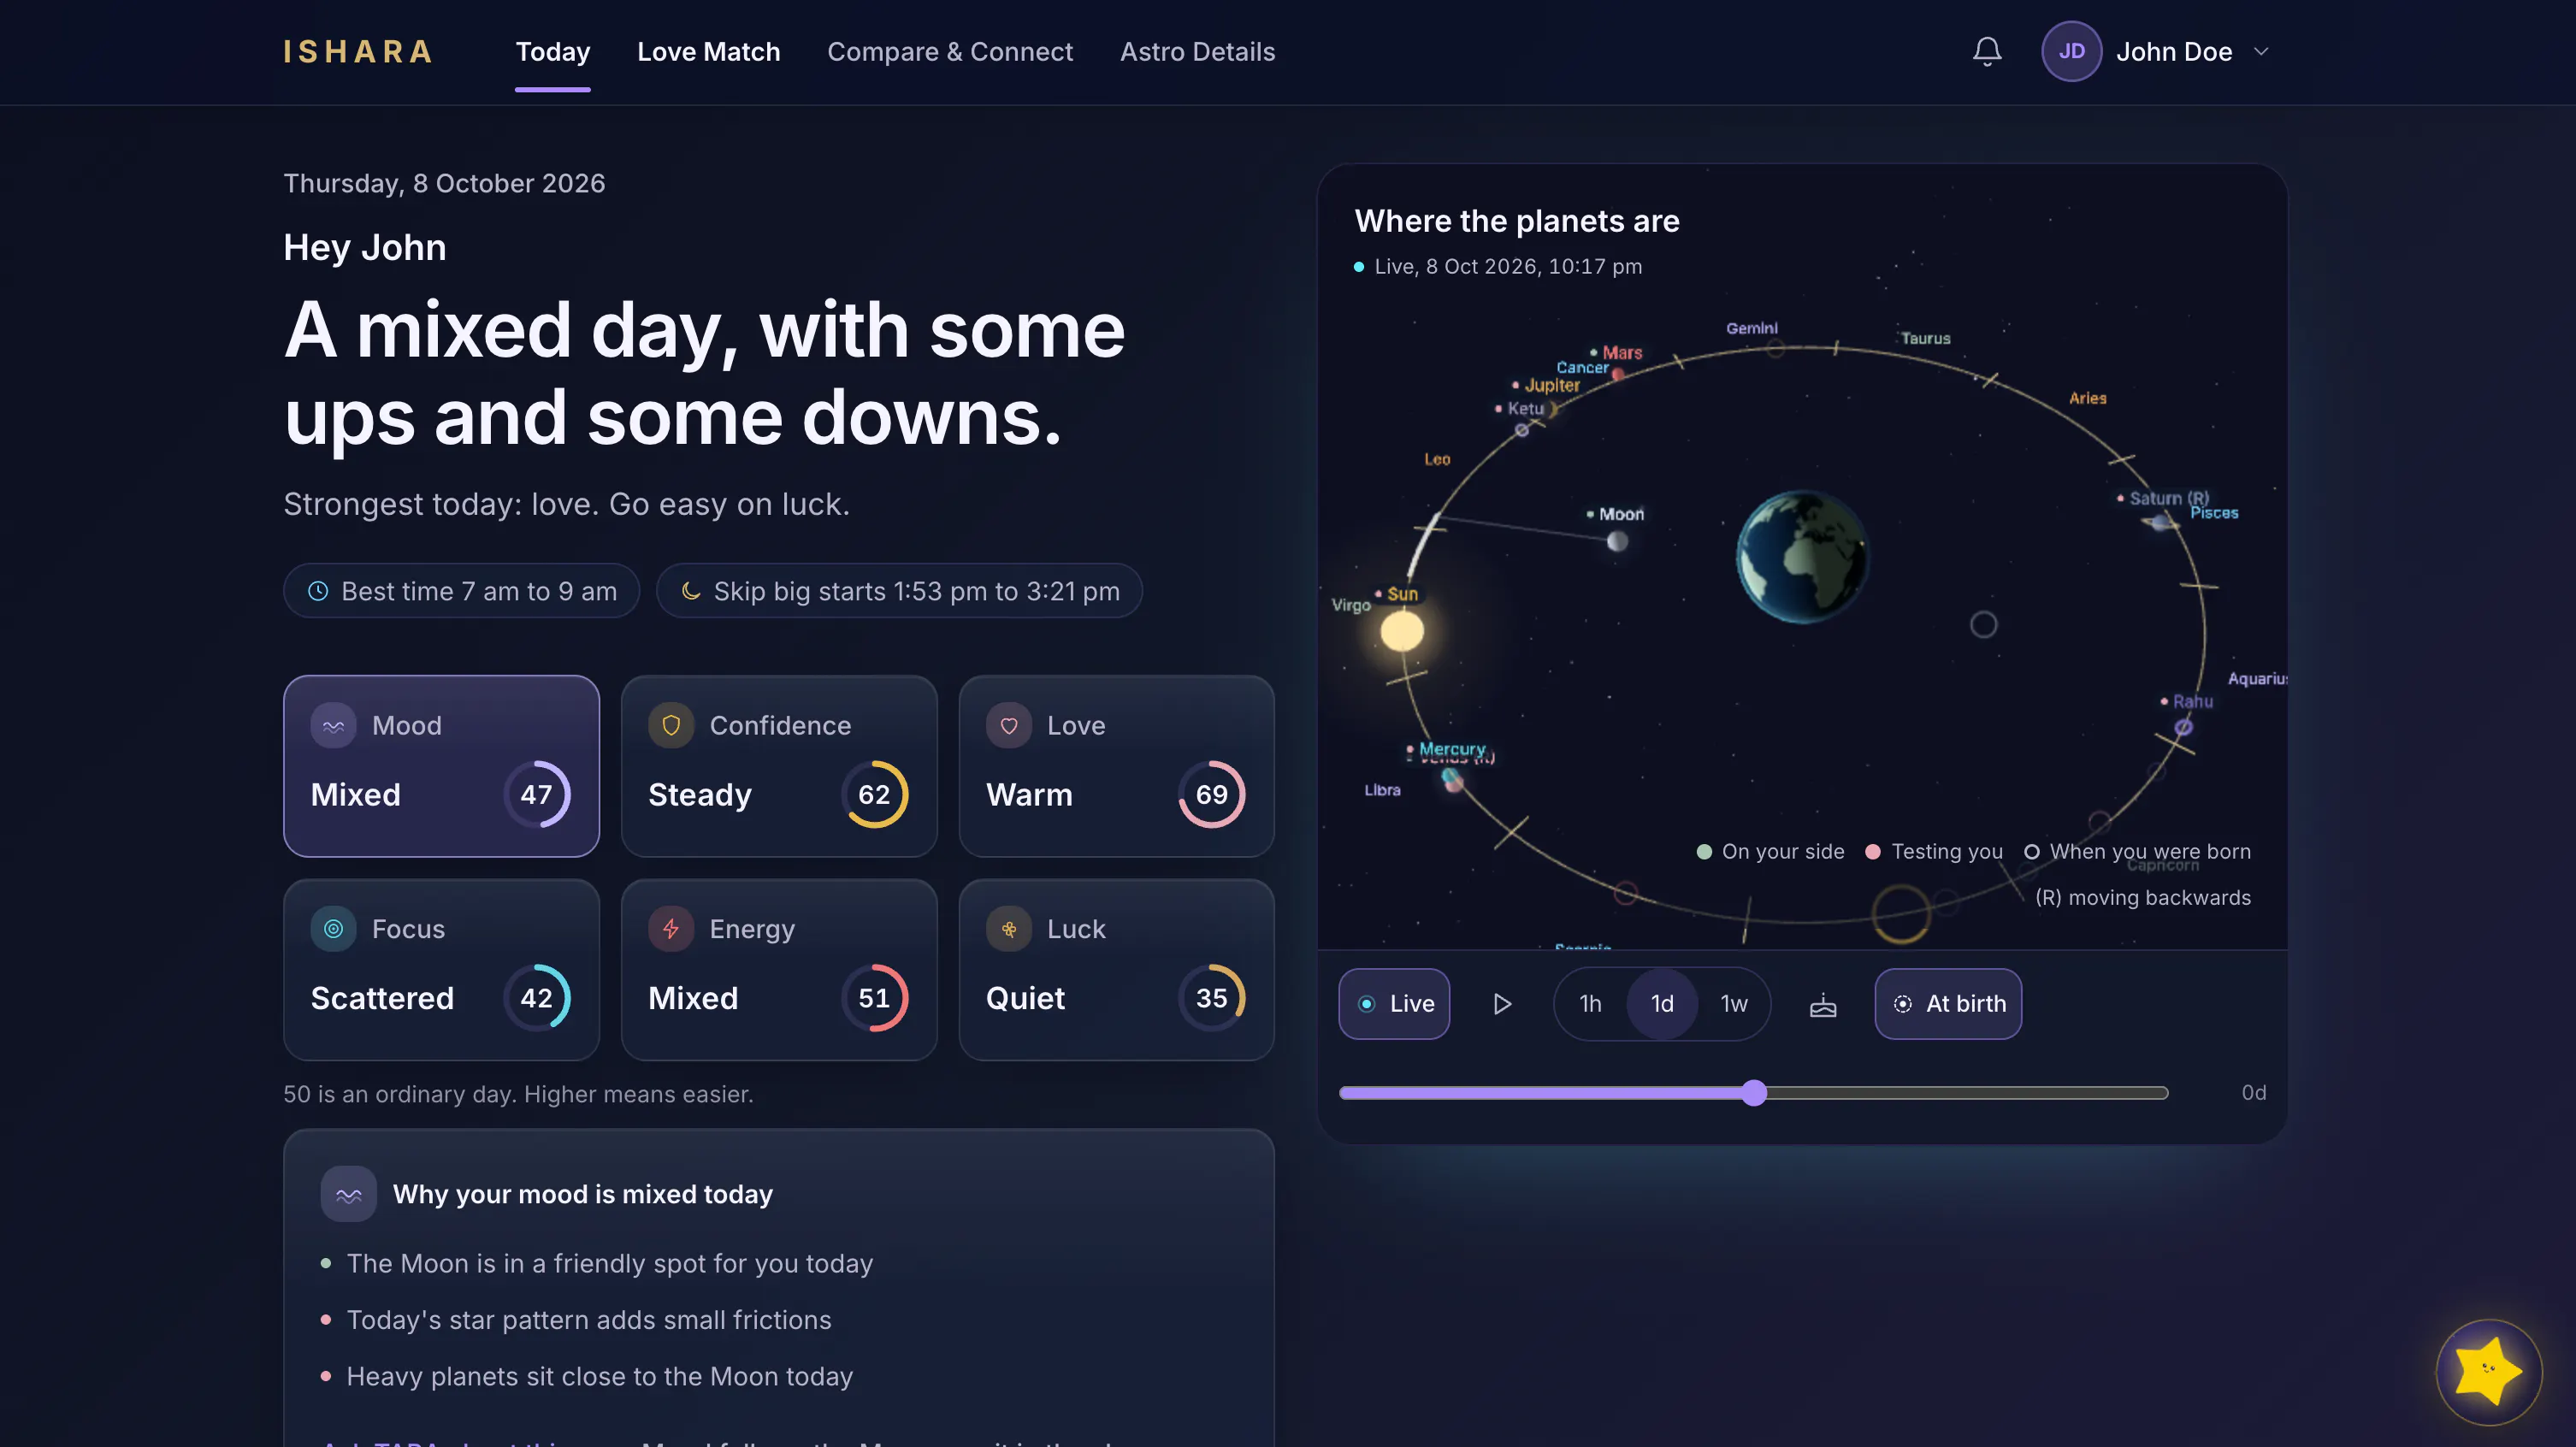Click the time offset slider handle
2576x1447 pixels.
(1753, 1092)
